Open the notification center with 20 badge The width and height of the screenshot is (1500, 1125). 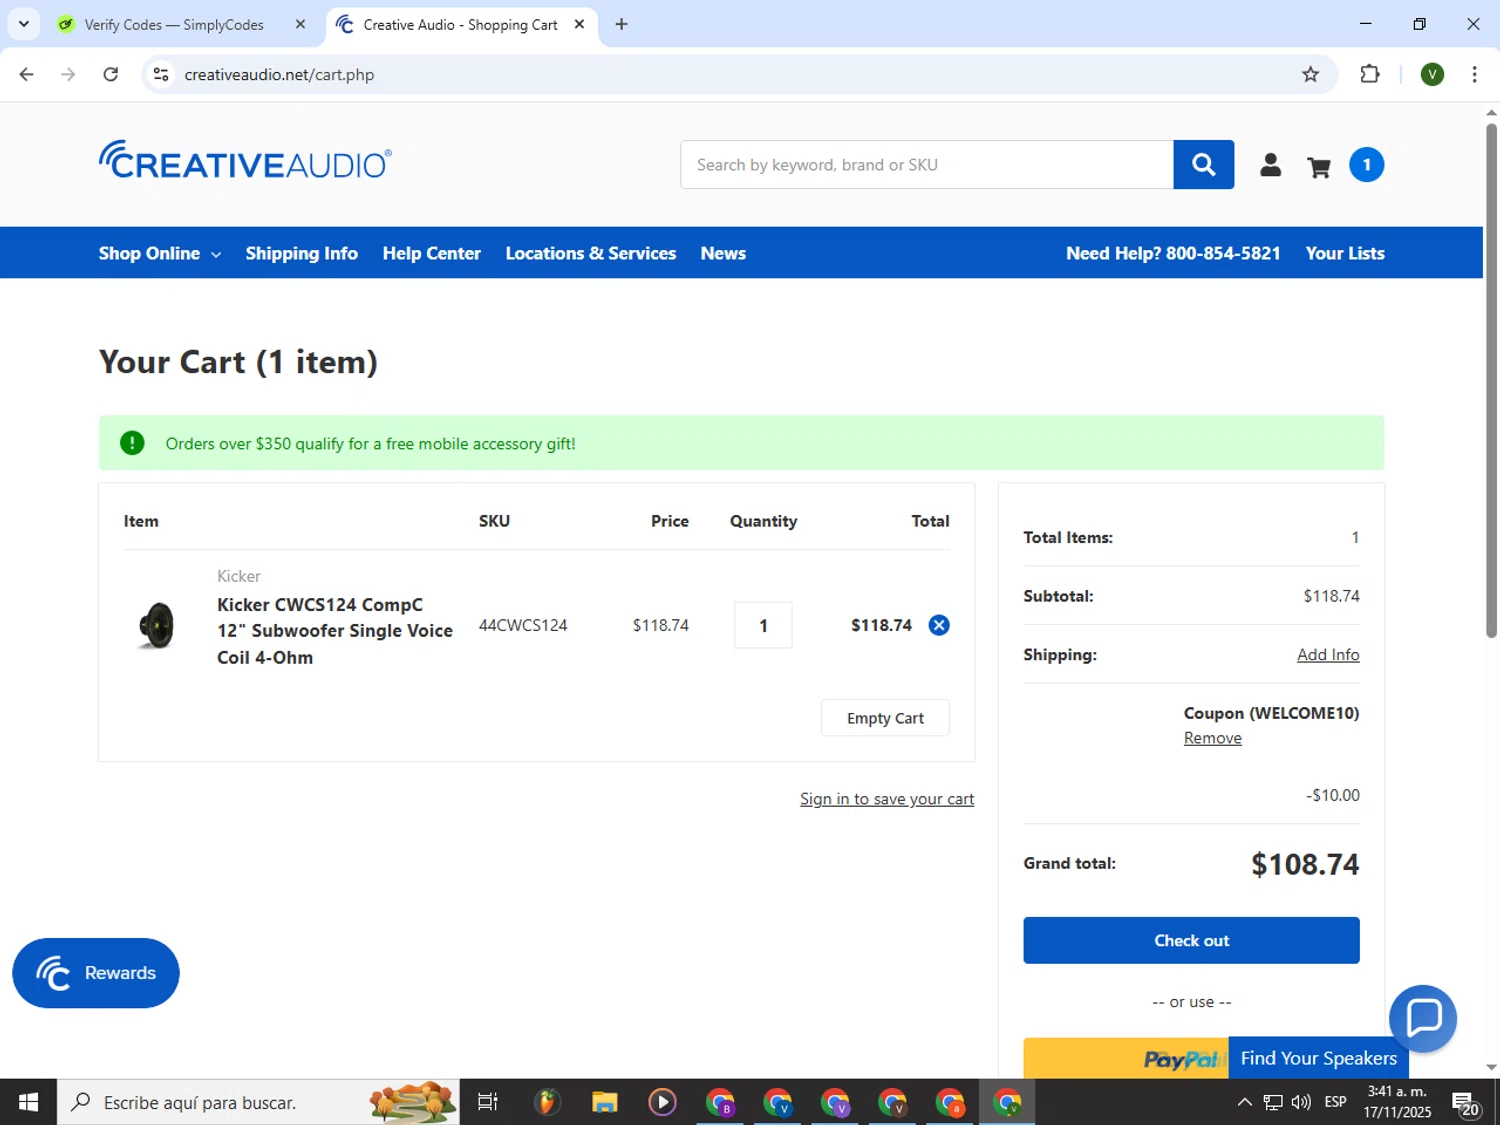1466,1104
